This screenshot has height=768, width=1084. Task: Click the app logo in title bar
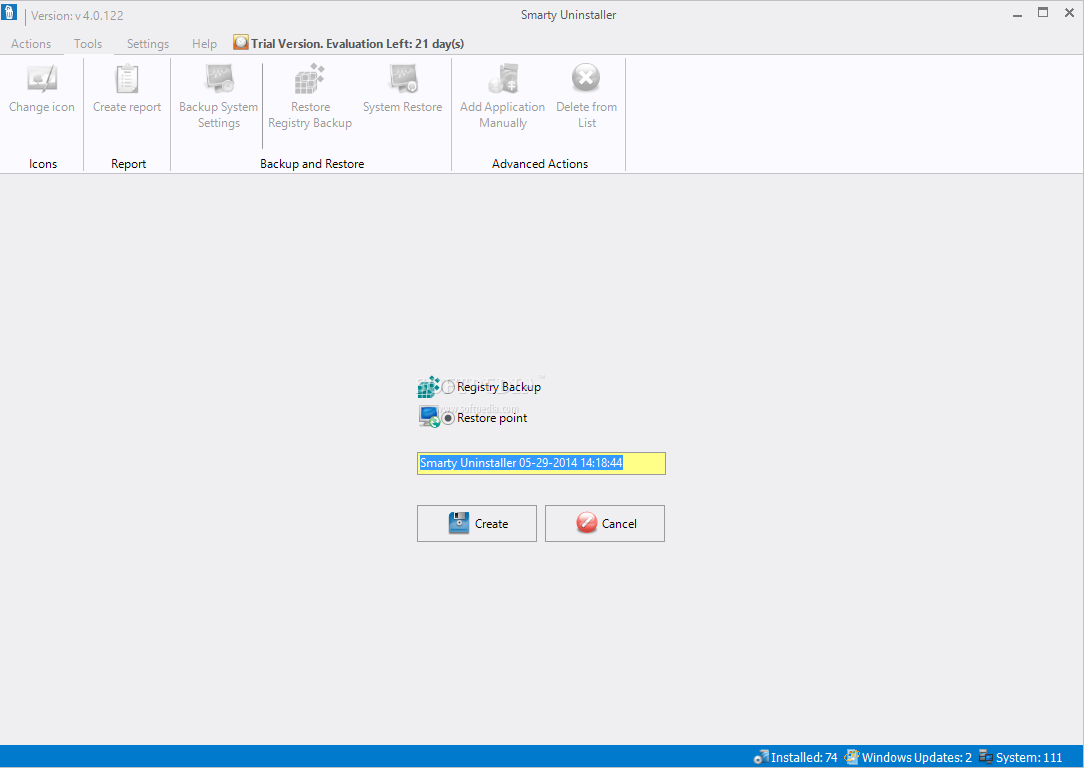[x=9, y=12]
